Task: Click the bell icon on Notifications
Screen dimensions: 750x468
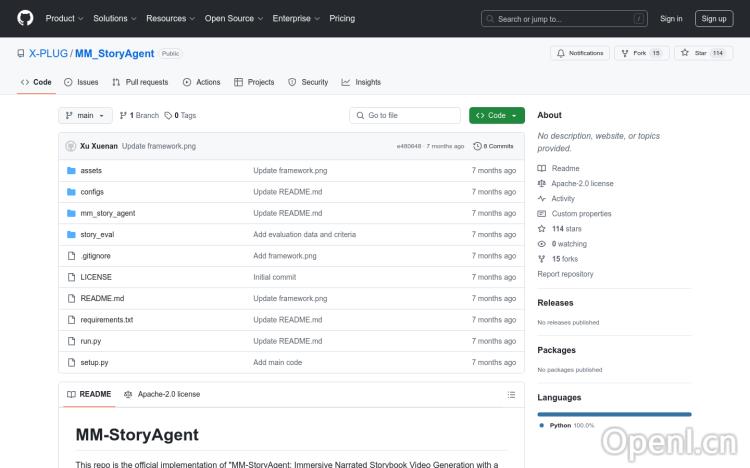Action: tap(561, 53)
